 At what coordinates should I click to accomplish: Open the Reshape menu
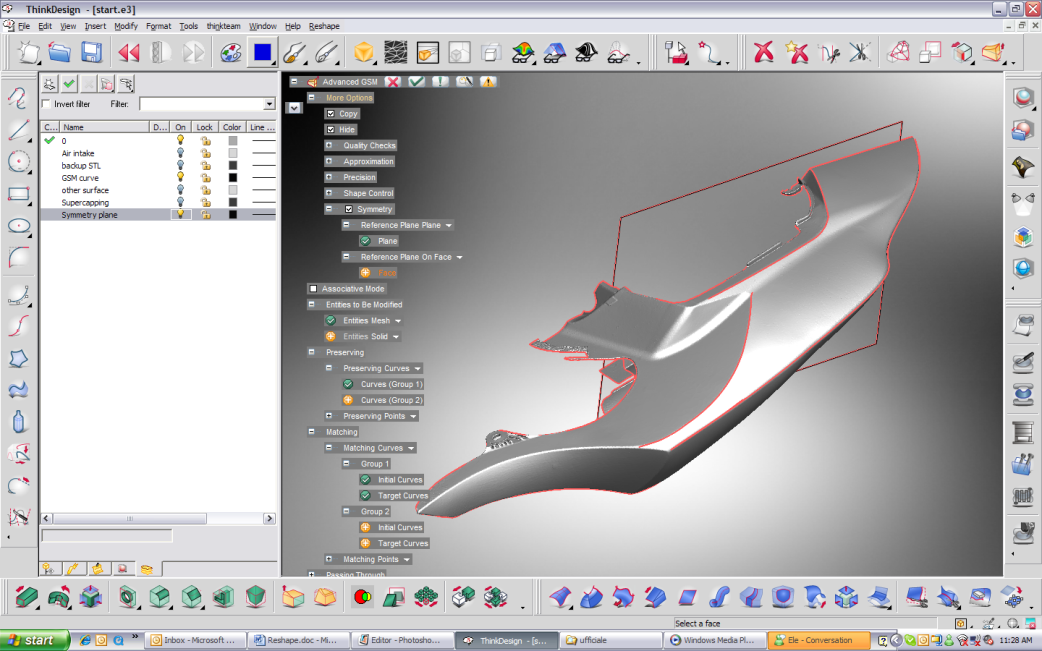pos(323,26)
